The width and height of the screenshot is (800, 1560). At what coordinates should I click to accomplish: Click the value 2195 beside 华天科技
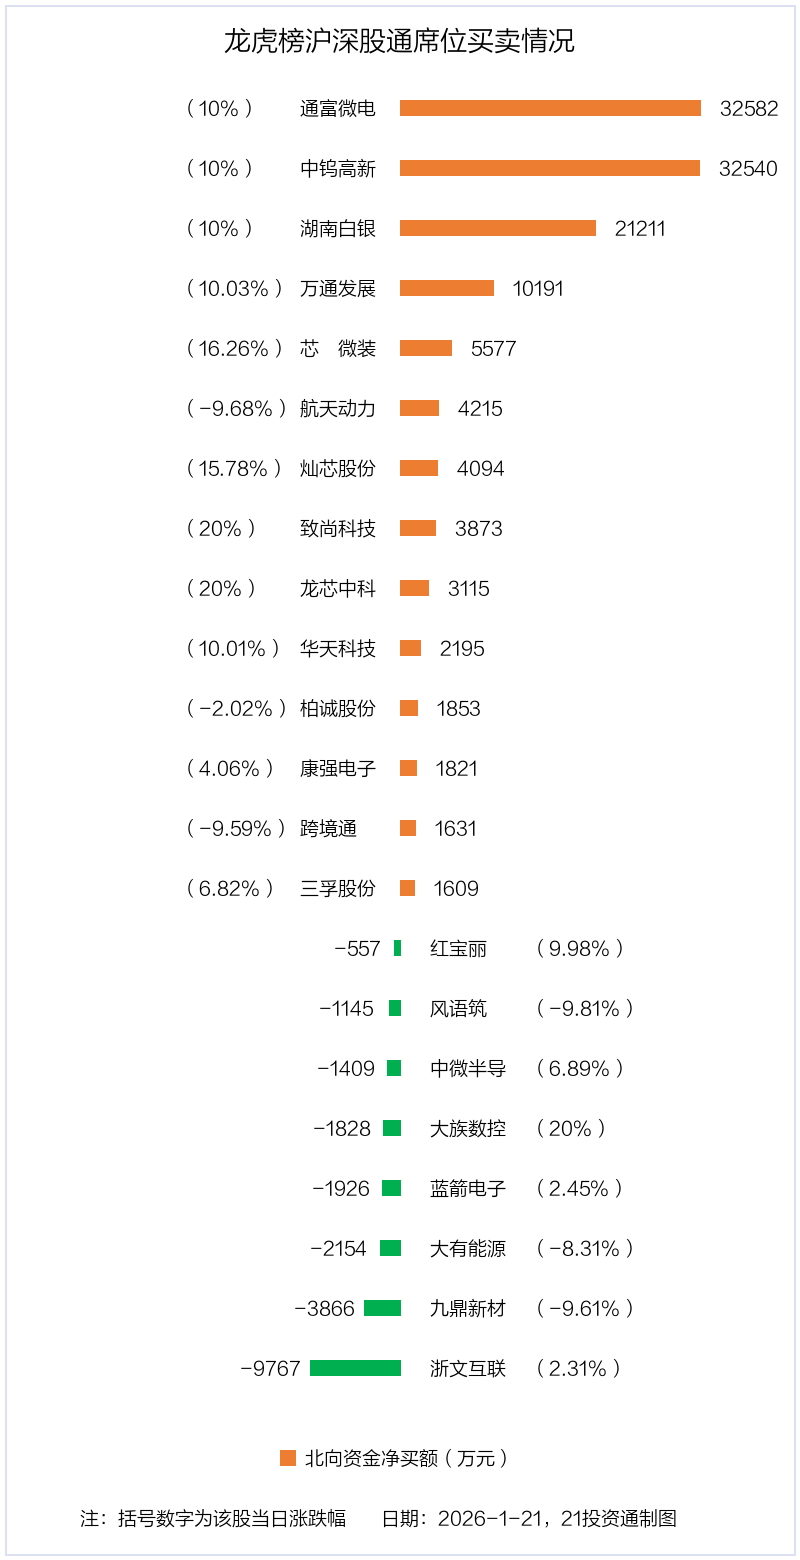pos(462,648)
